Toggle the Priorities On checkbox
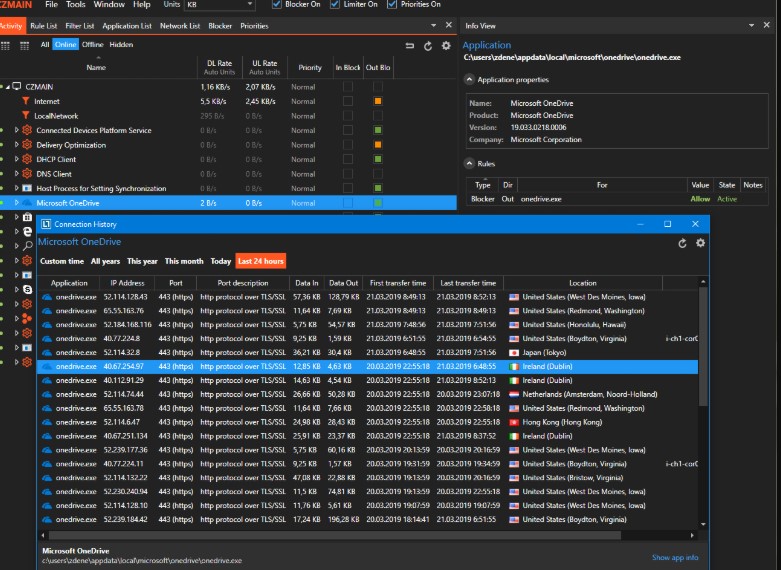781x570 pixels. coord(391,5)
